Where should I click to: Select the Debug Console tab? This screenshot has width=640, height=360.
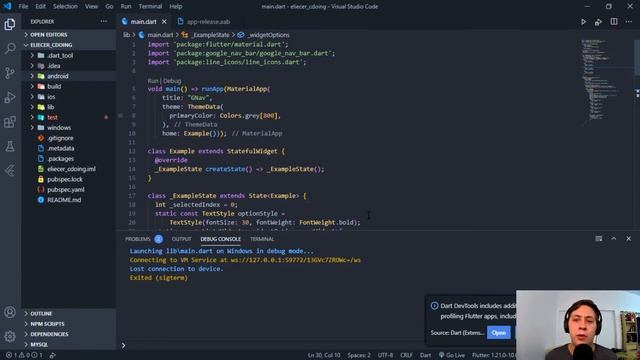(x=220, y=239)
